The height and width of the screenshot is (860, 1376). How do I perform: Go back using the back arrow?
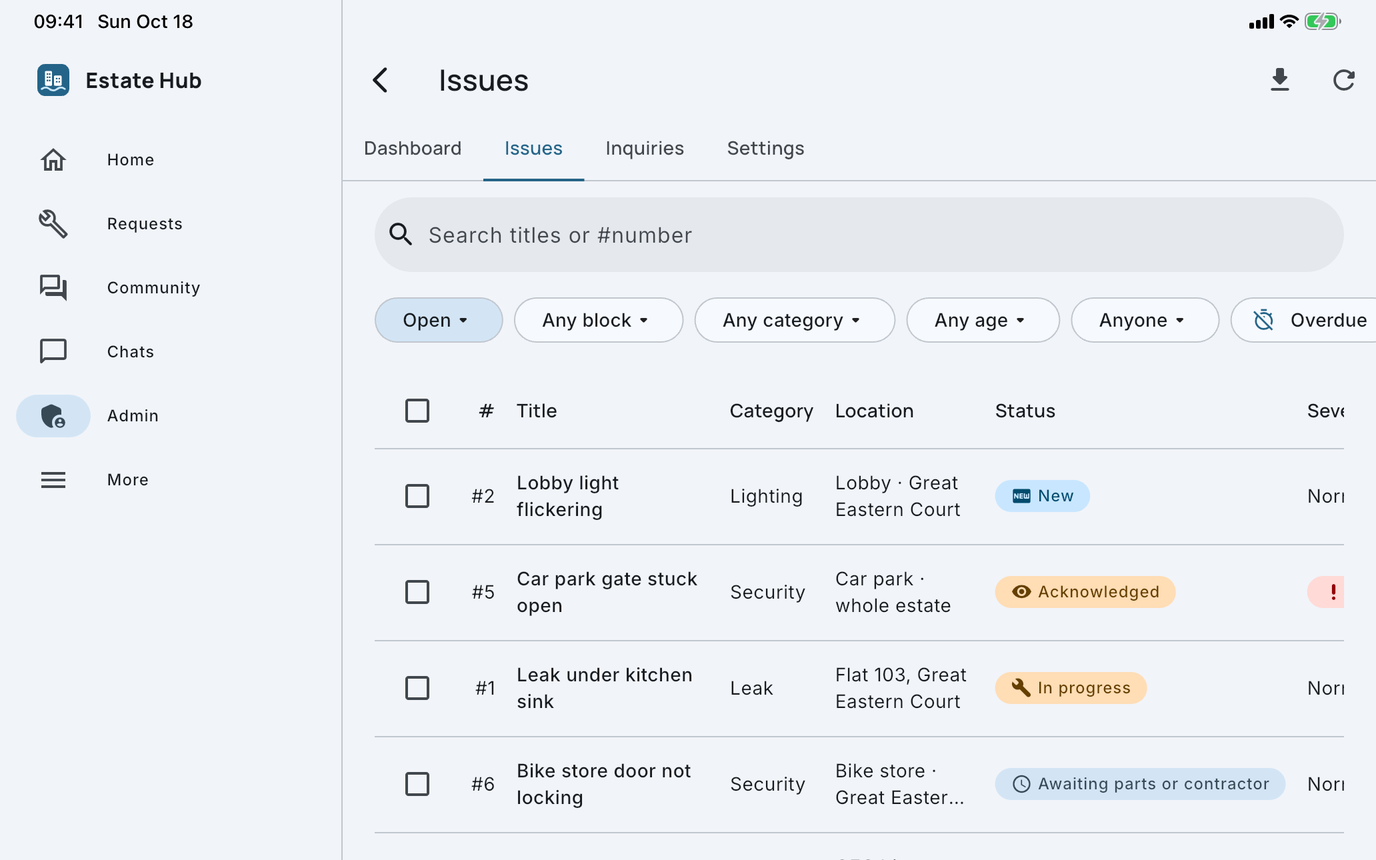(x=380, y=80)
